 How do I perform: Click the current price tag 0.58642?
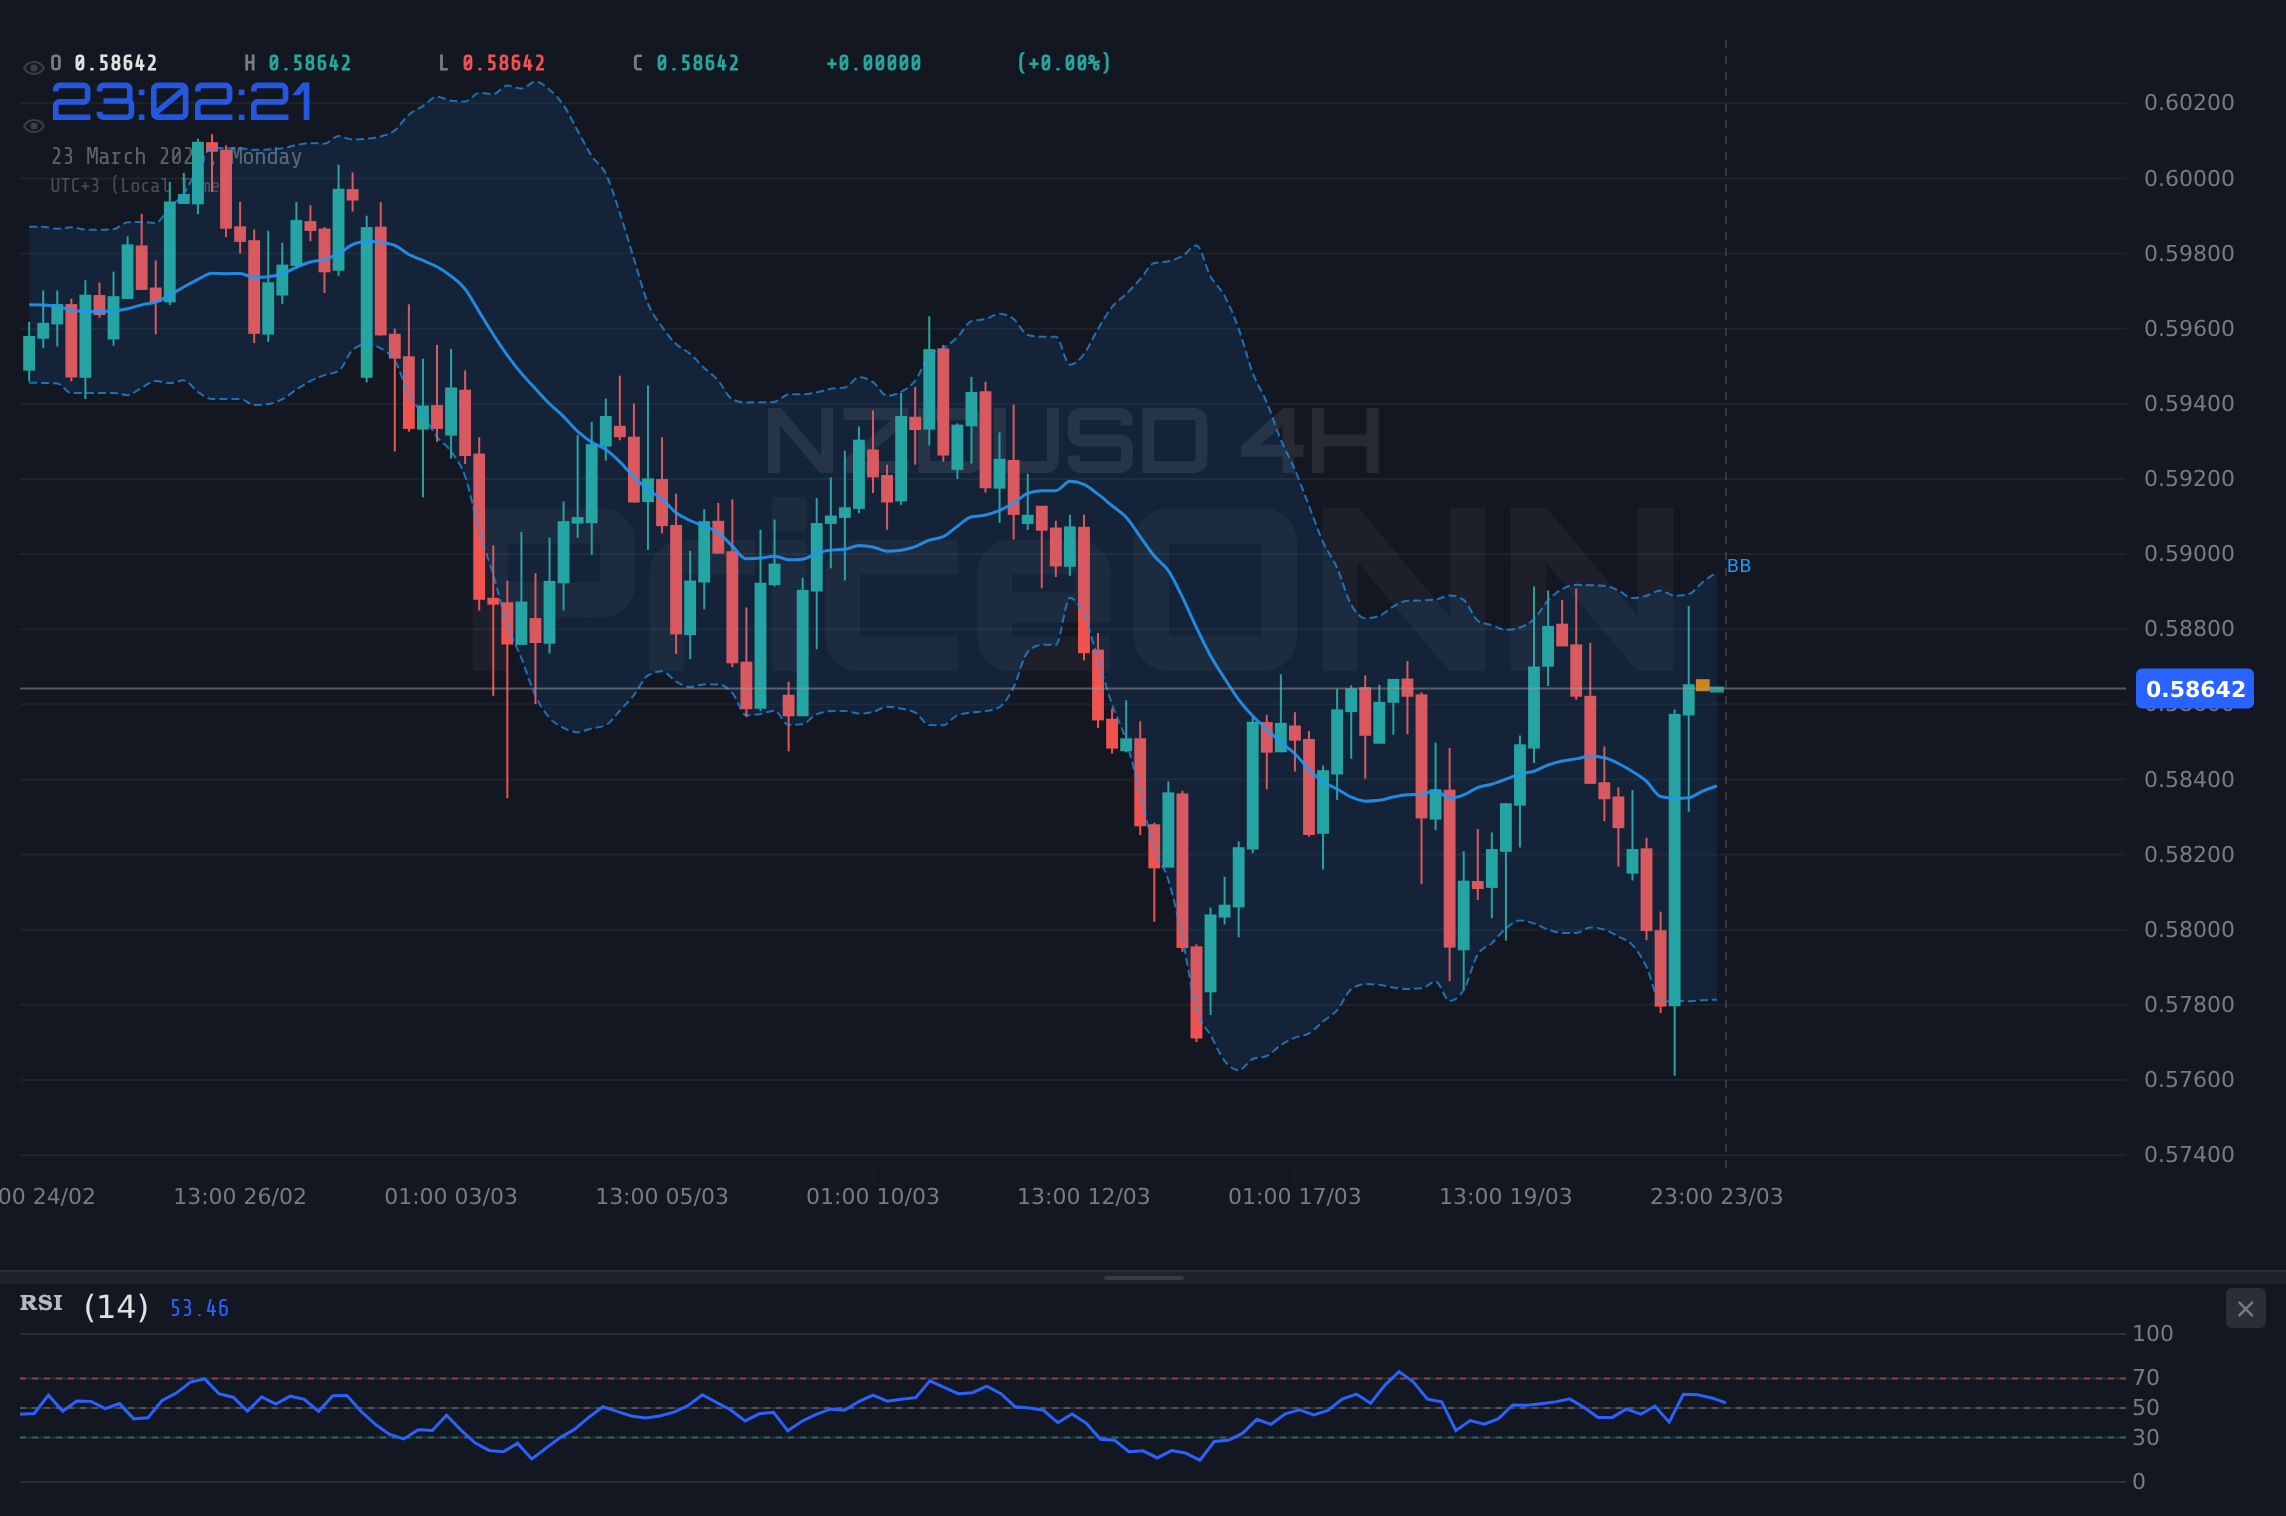pos(2193,689)
